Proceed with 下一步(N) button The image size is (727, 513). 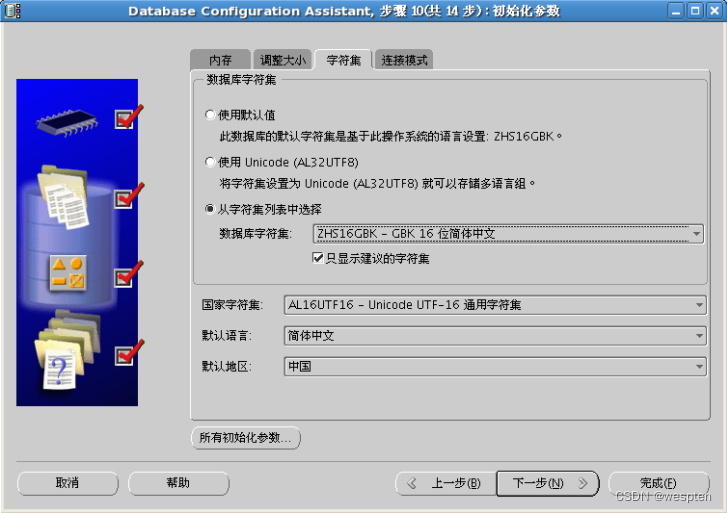click(x=548, y=483)
